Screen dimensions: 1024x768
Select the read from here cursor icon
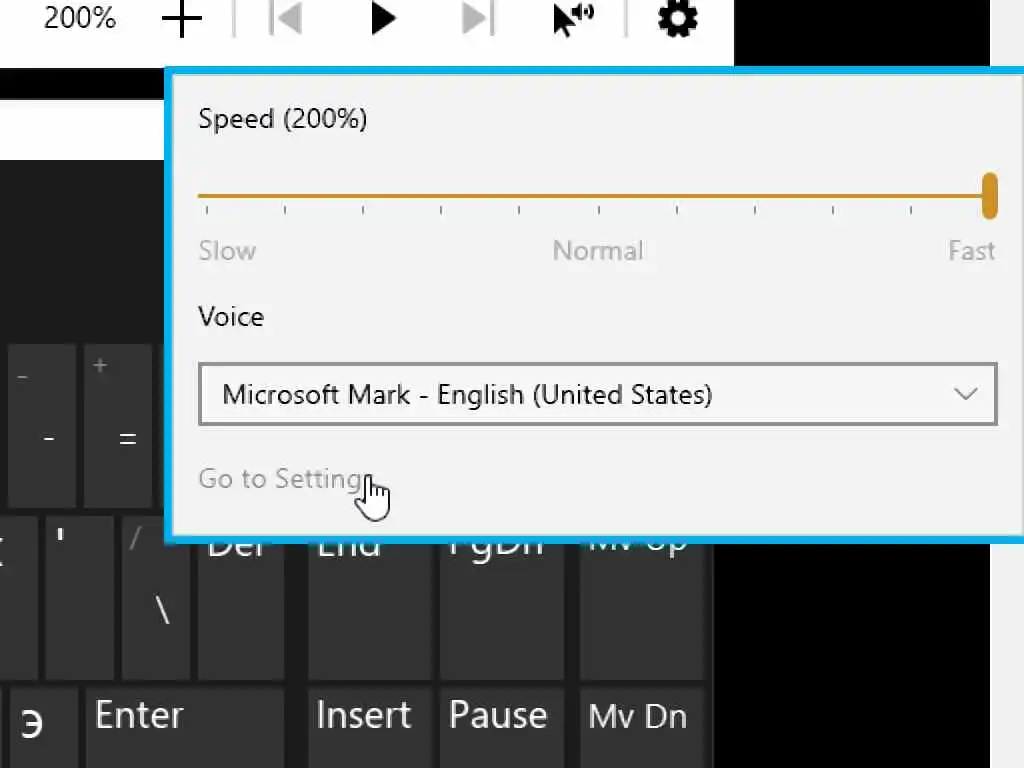click(x=572, y=18)
